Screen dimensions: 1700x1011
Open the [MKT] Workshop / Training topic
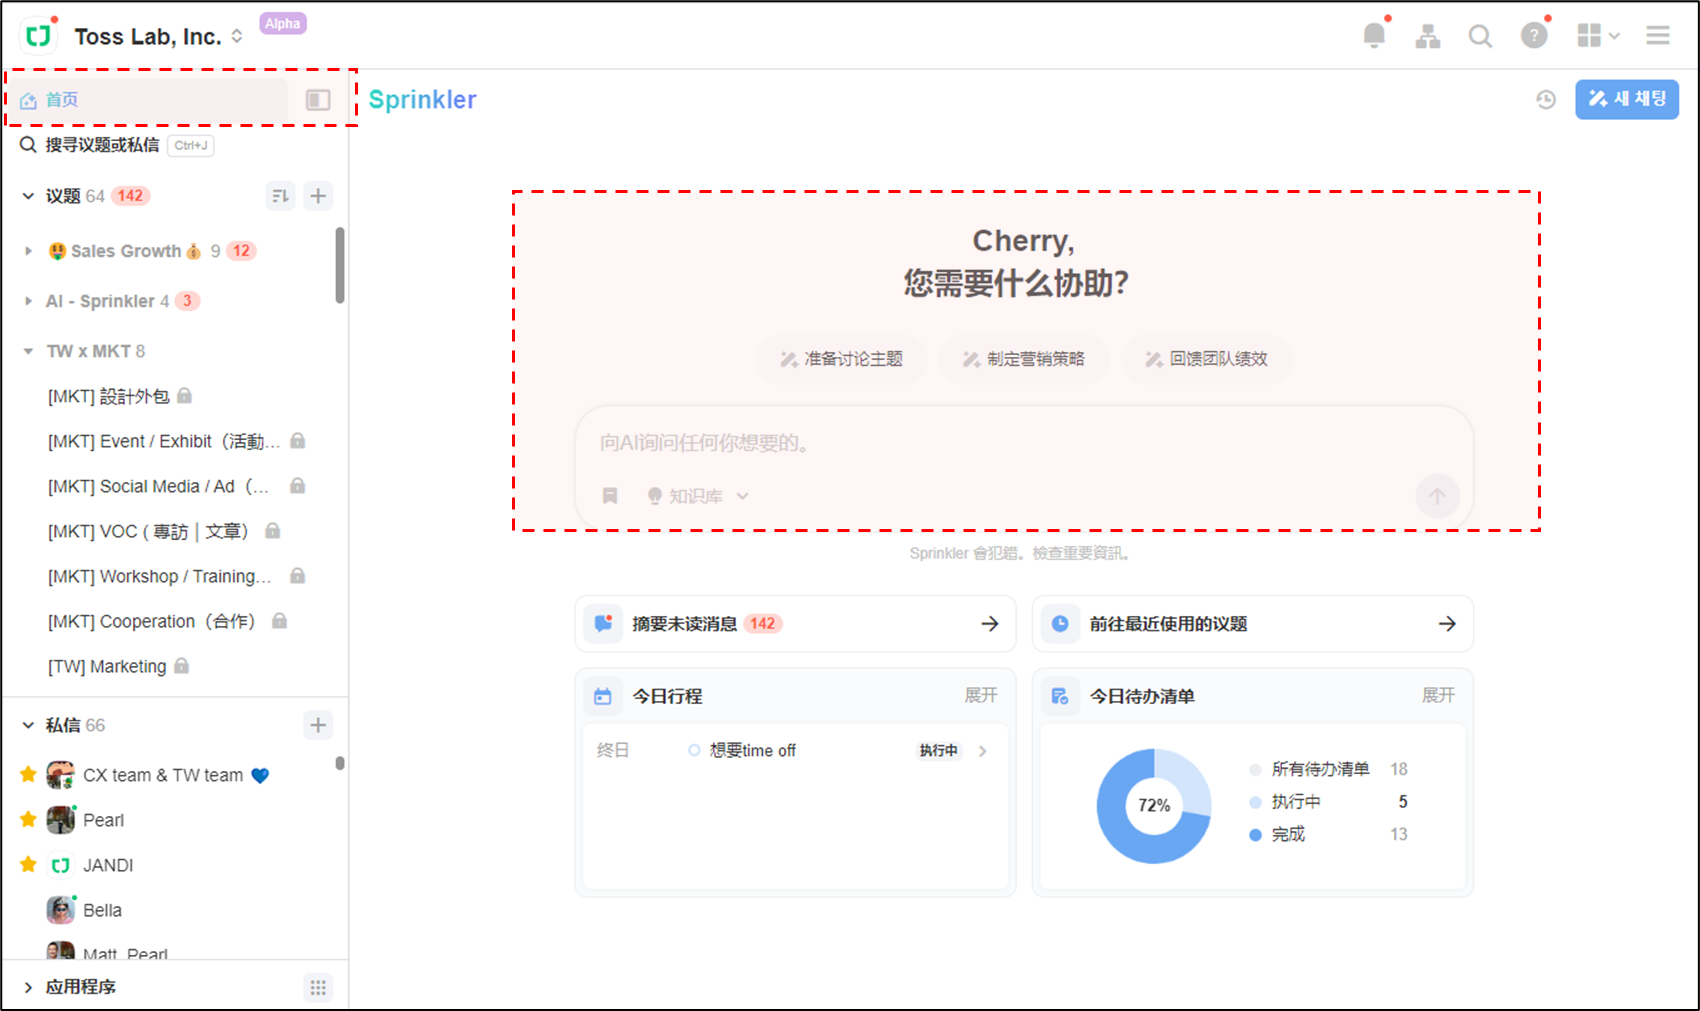pos(177,576)
